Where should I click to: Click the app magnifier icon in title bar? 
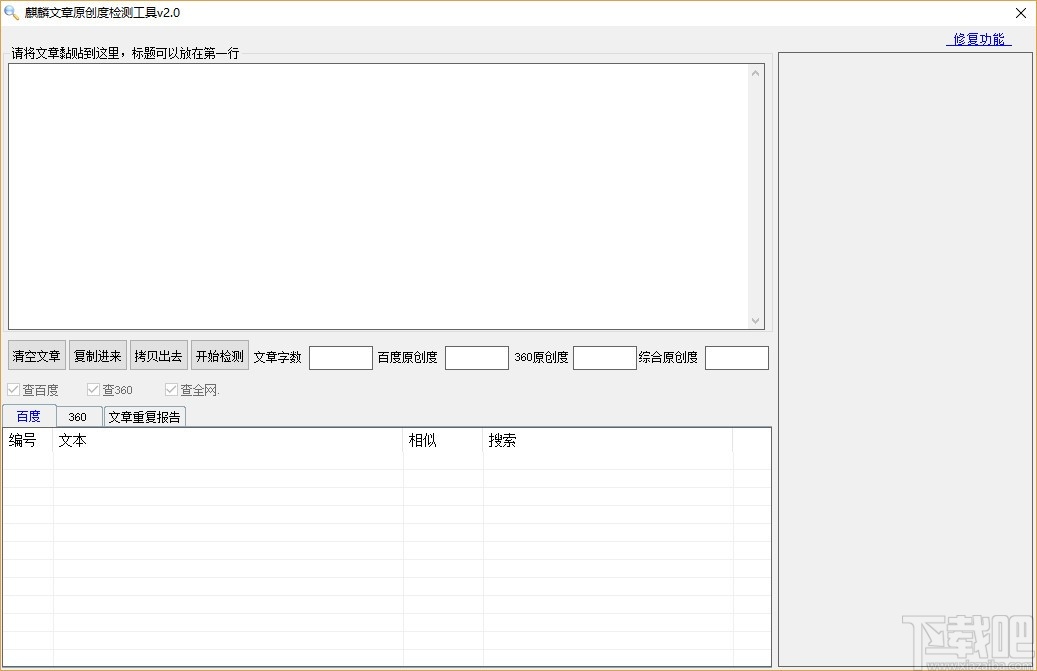point(11,13)
